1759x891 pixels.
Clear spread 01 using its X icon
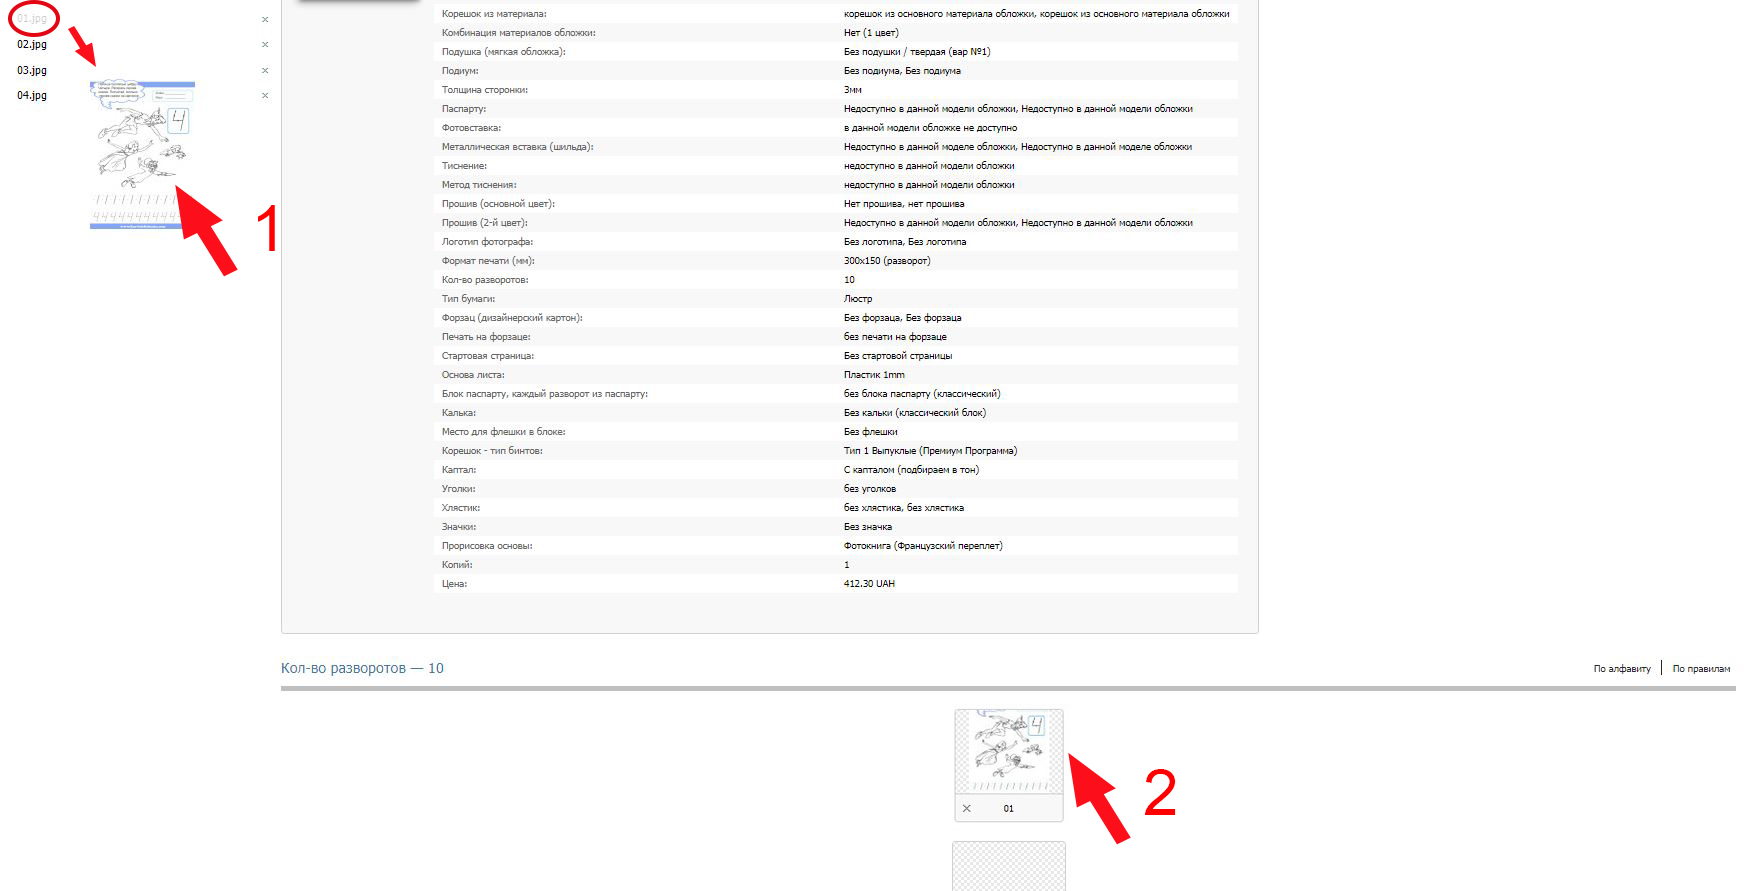[967, 809]
